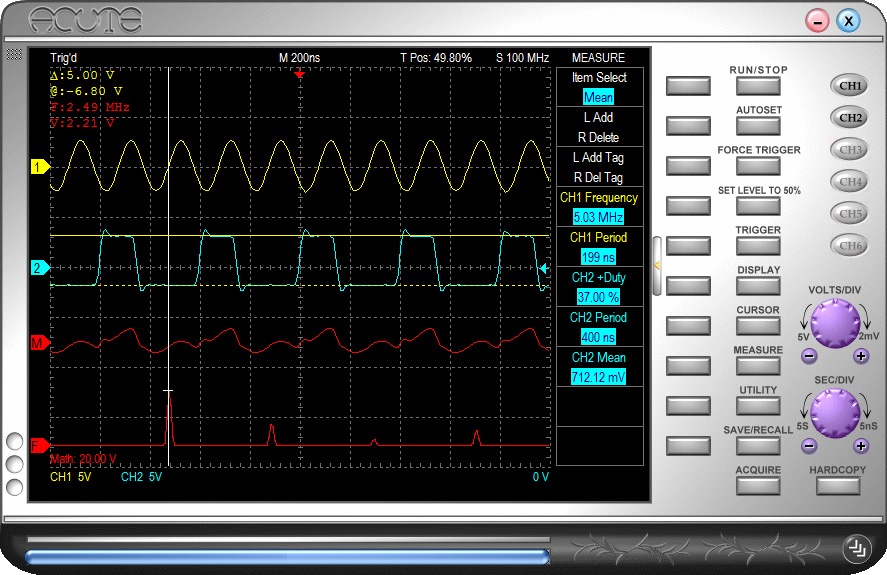Open the ACQUIRE menu button
This screenshot has height=575, width=887.
[758, 486]
